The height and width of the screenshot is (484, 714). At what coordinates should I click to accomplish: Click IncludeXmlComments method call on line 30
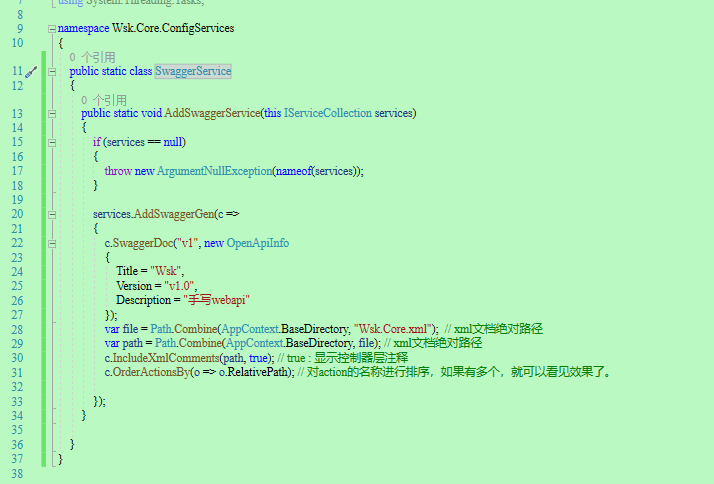166,358
